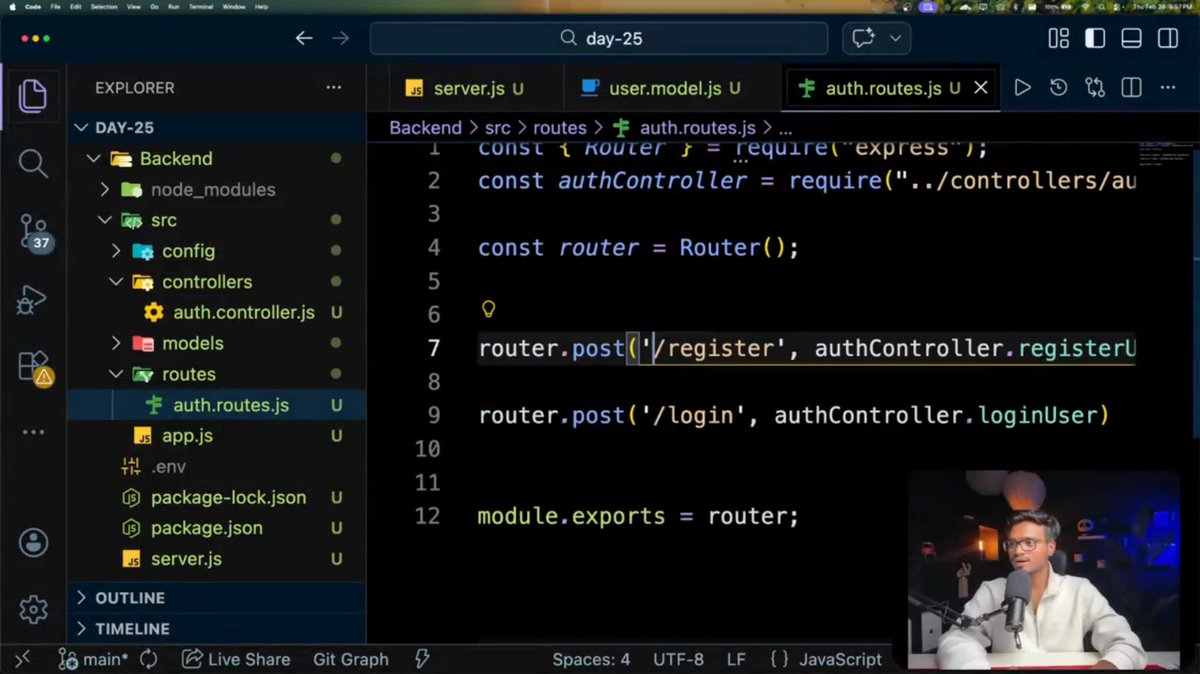Open the Copilot chat icon
The height and width of the screenshot is (674, 1200).
[x=861, y=39]
